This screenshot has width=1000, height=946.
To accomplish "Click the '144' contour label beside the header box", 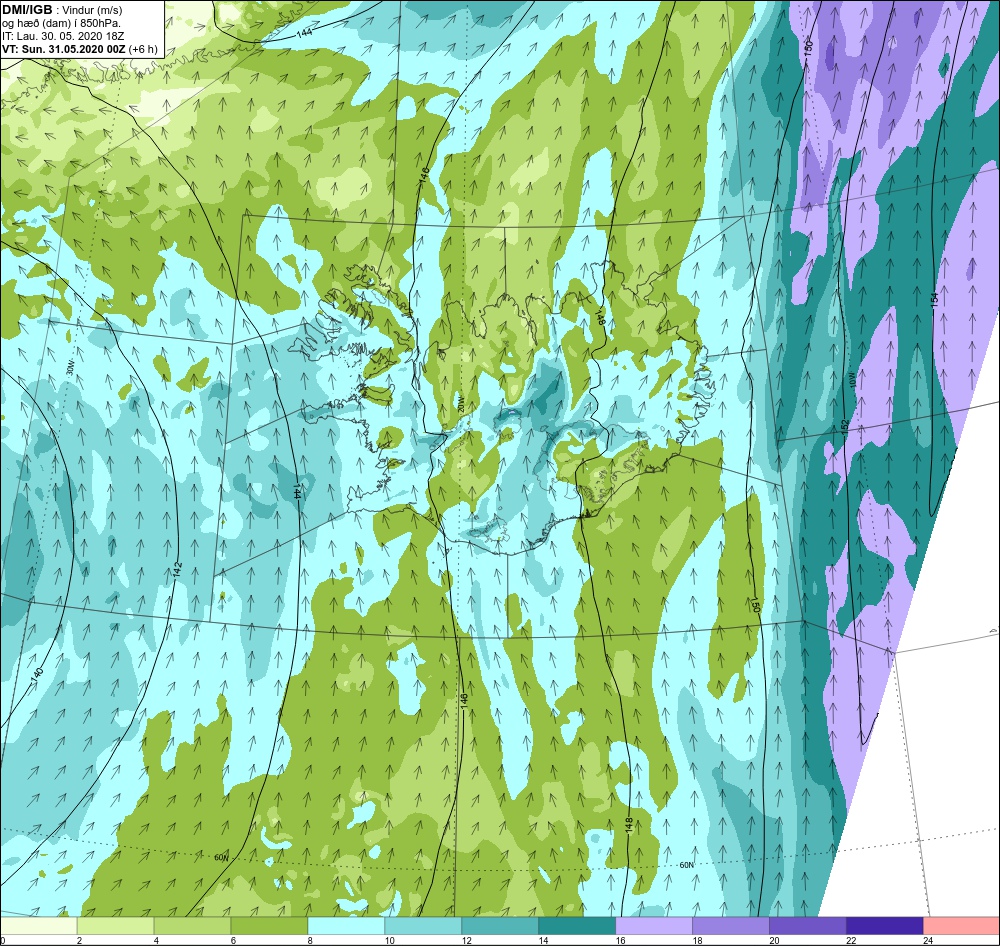I will (x=304, y=33).
